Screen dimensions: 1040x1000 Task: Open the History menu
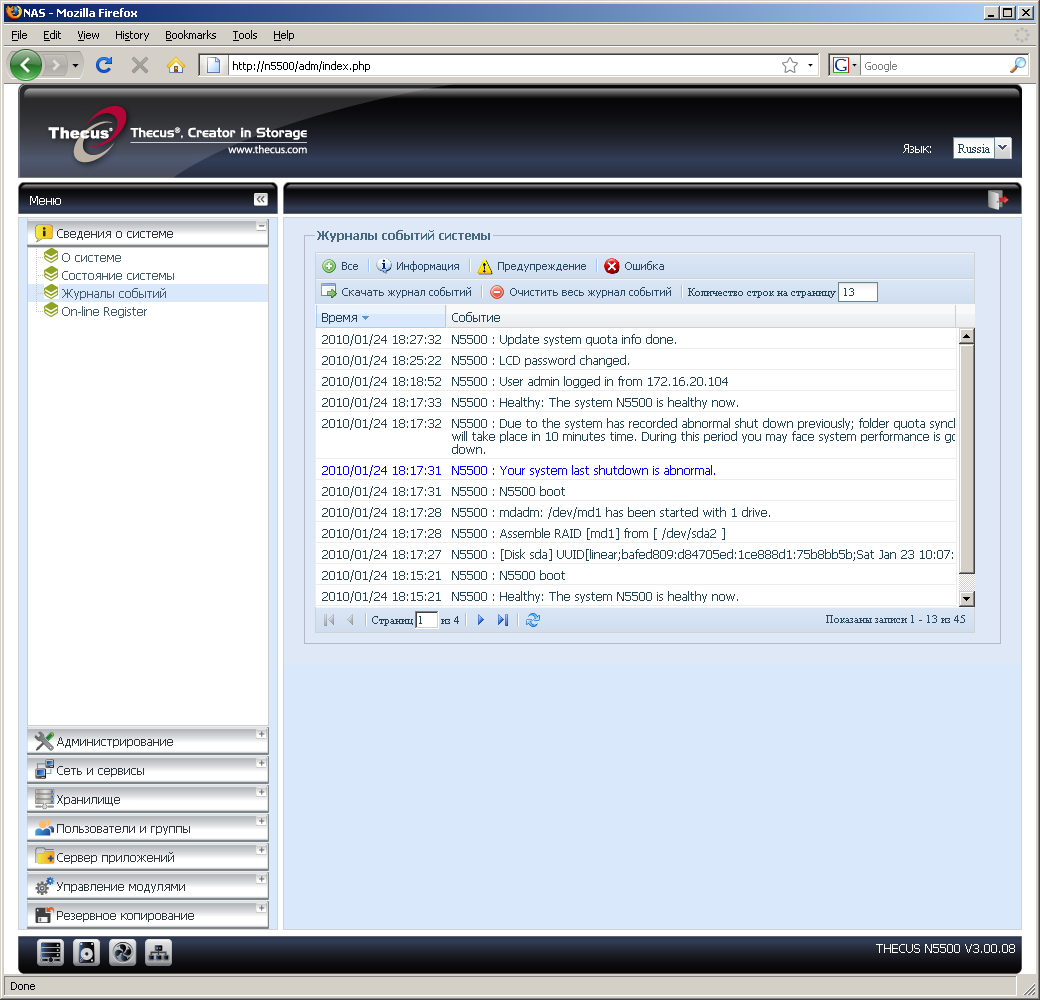(132, 35)
